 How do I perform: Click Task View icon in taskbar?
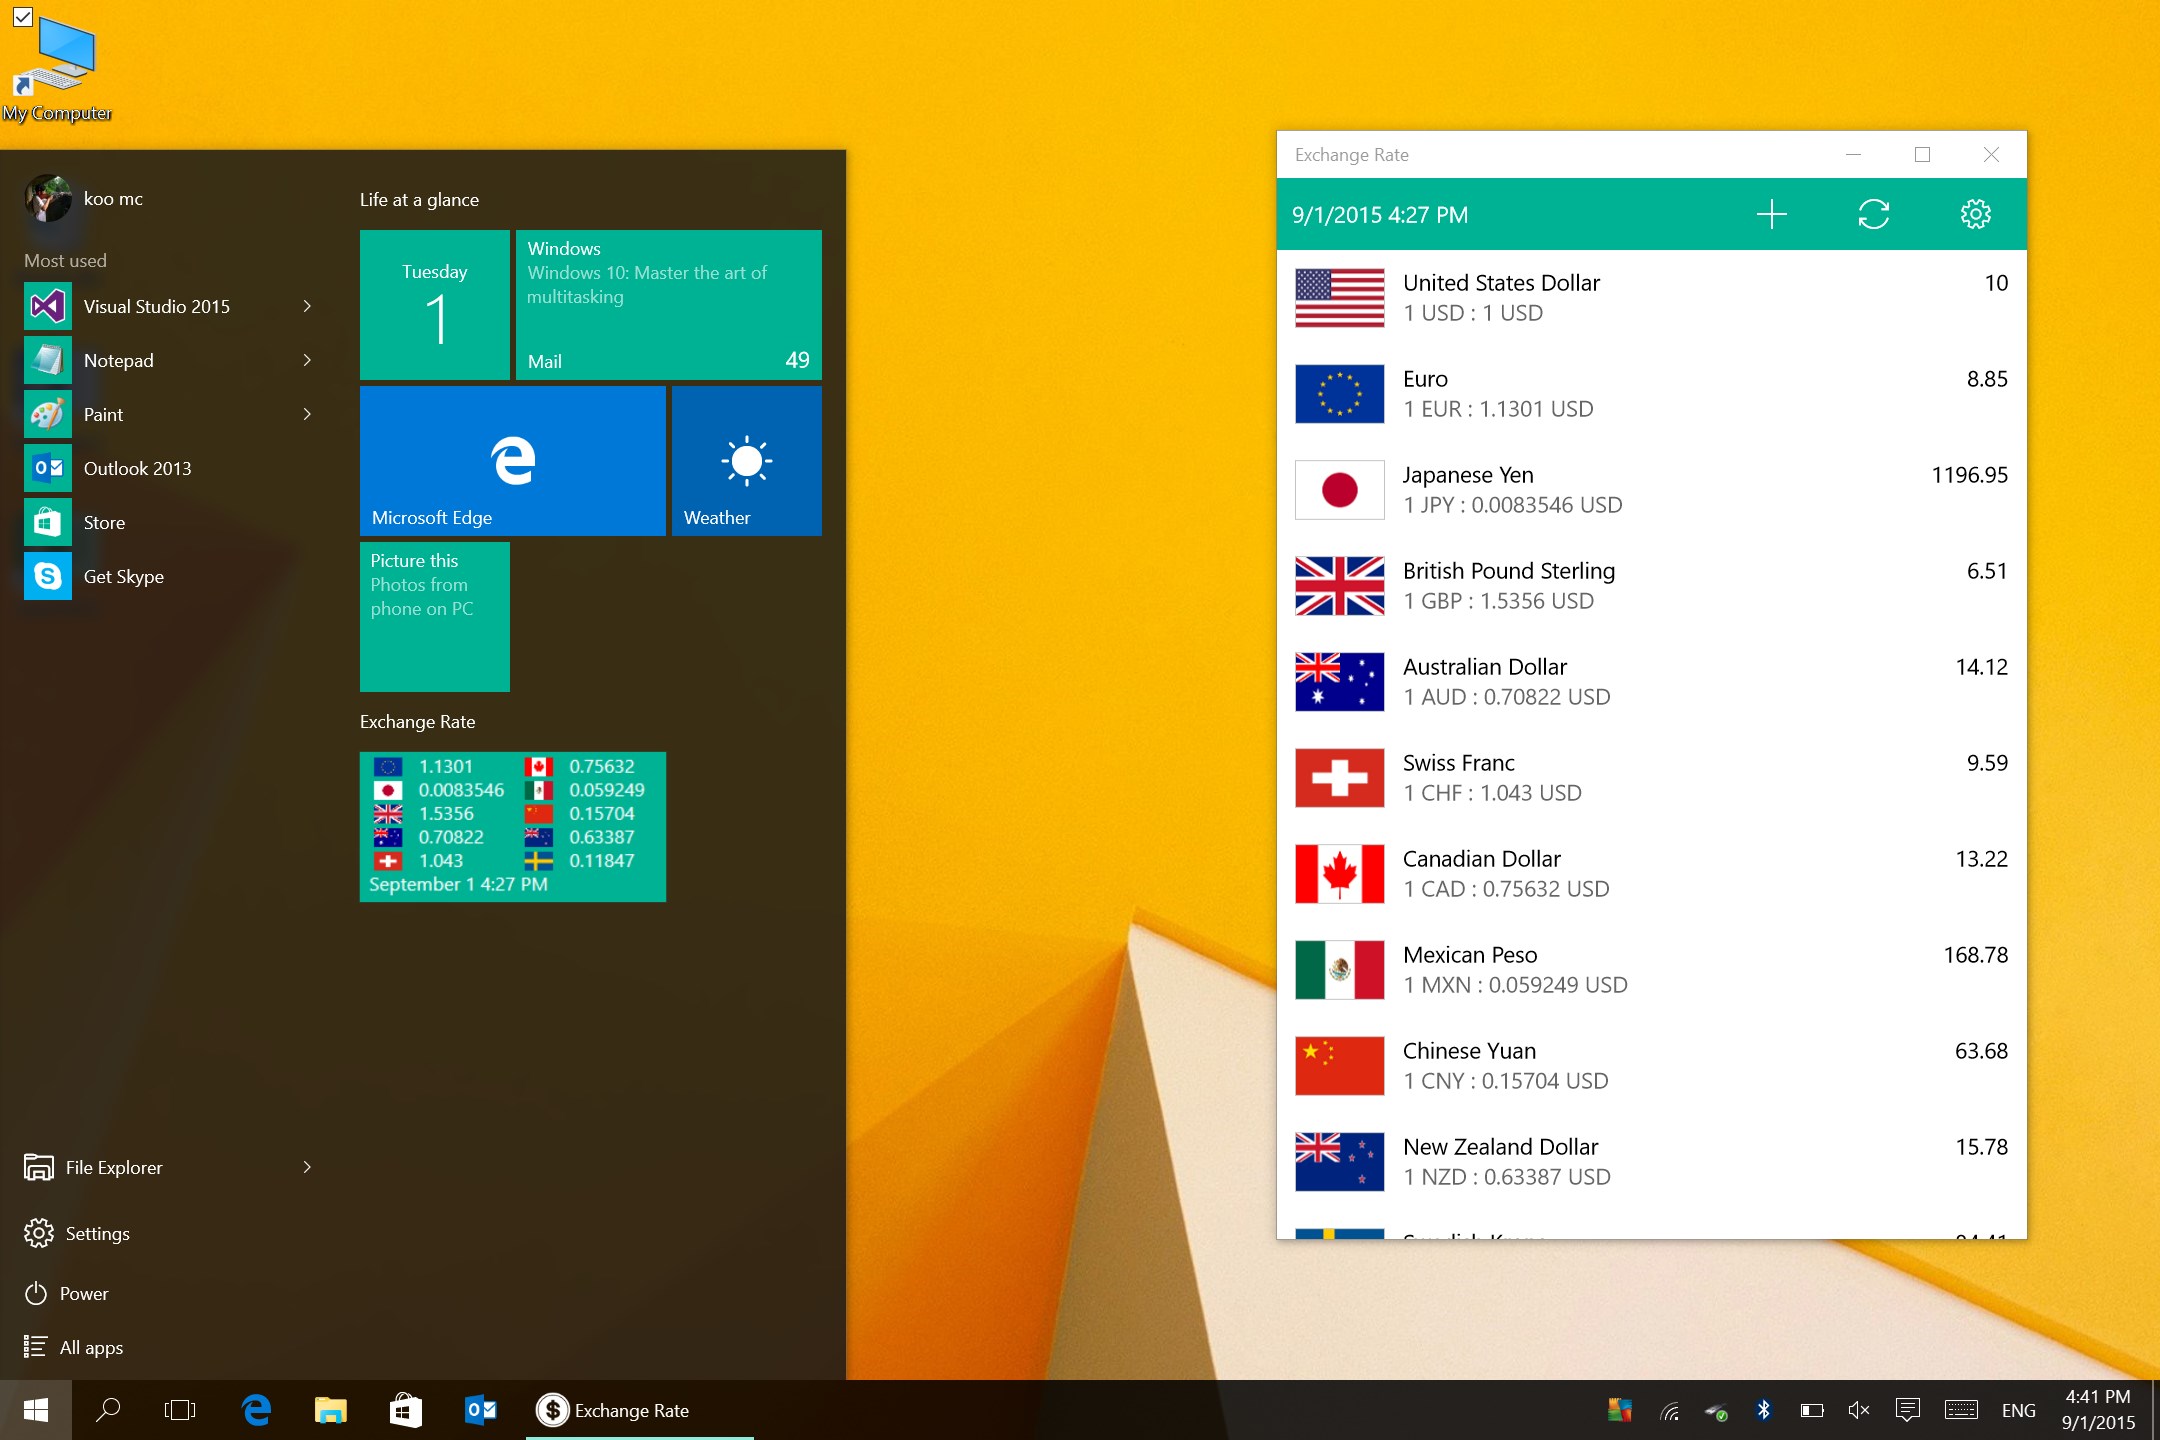tap(180, 1410)
